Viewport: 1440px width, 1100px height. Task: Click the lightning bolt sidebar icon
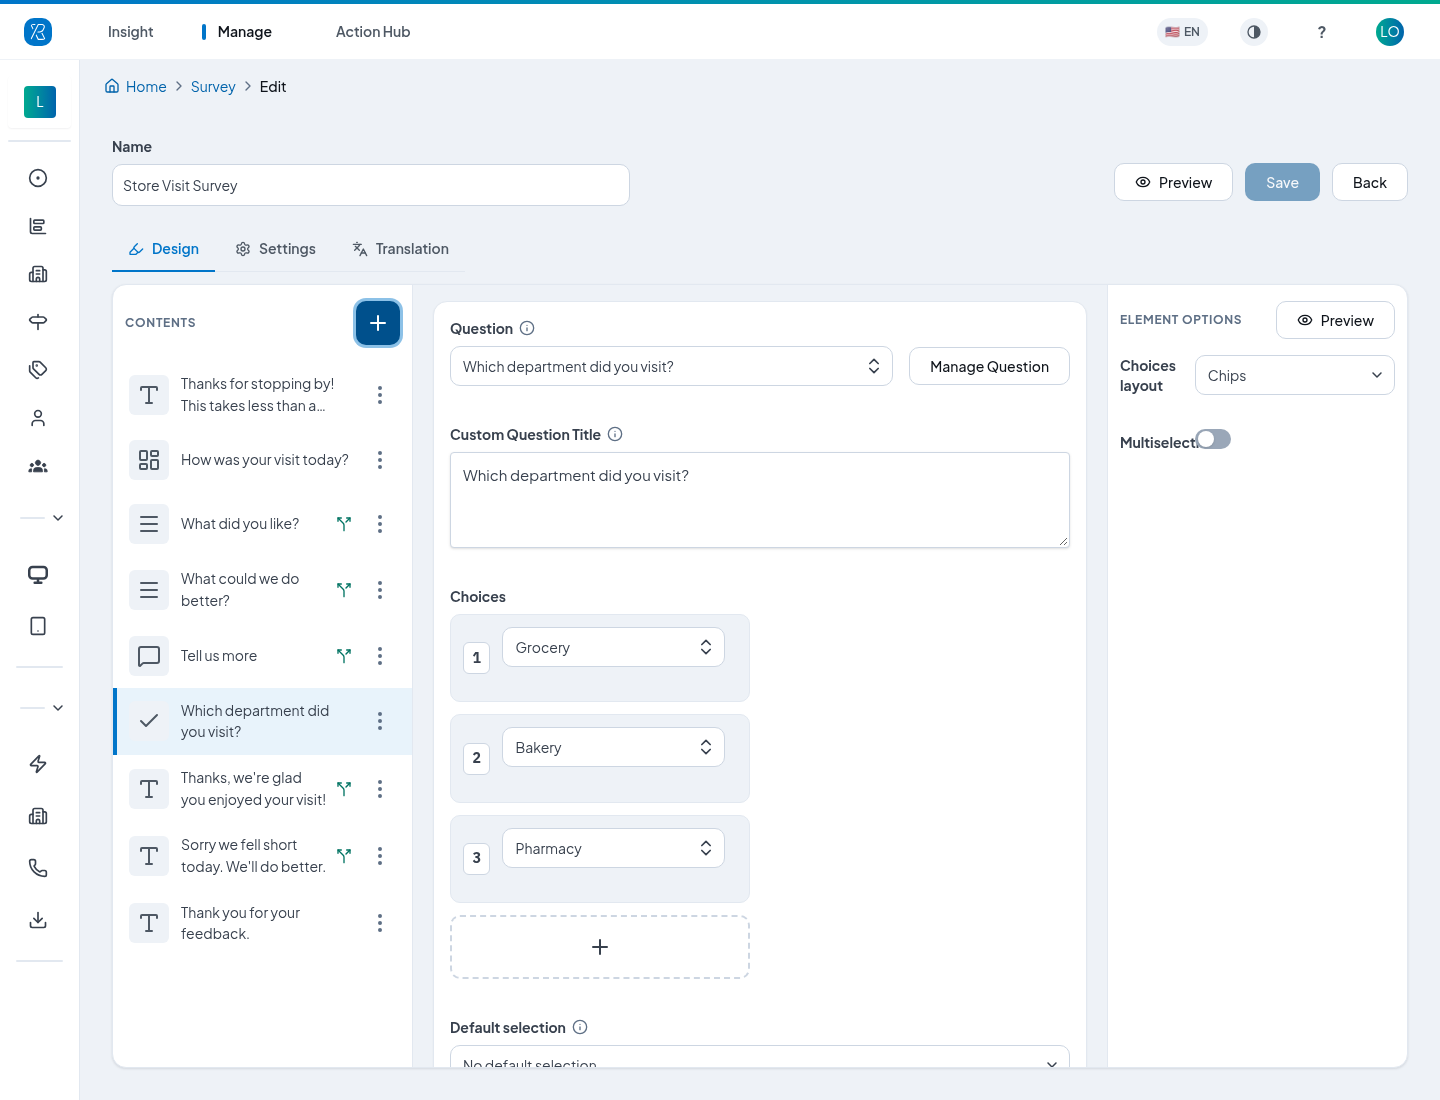[x=38, y=764]
